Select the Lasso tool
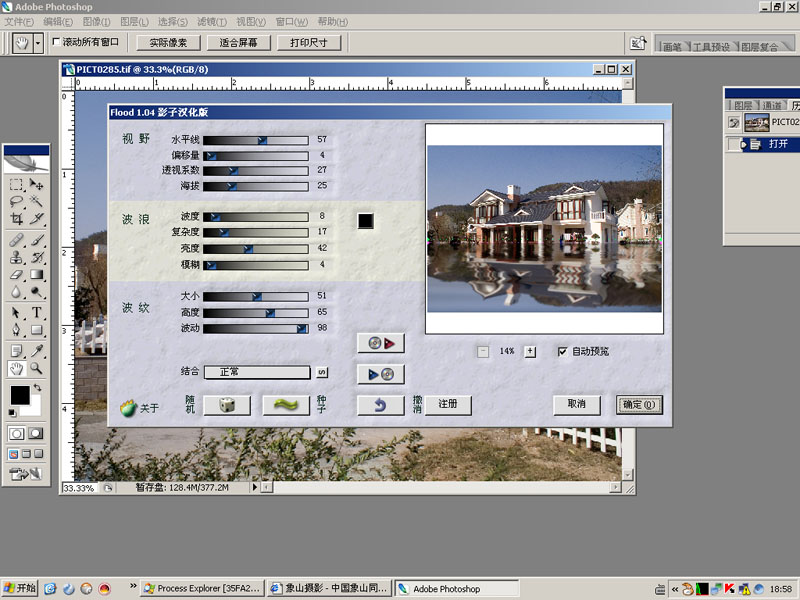Viewport: 800px width, 600px height. (16, 202)
